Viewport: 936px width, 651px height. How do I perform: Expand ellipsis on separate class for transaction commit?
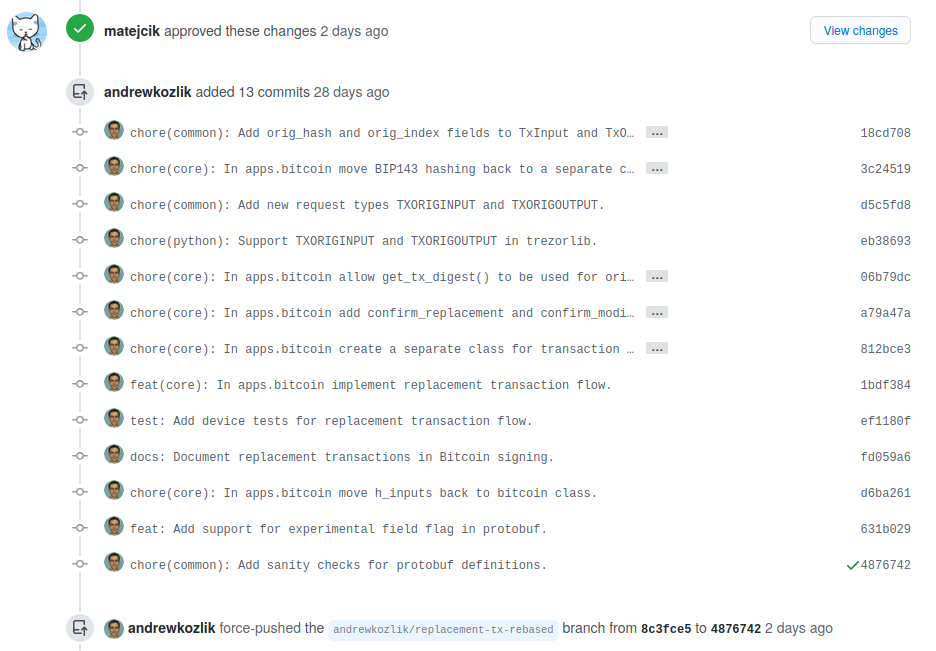[x=657, y=348]
